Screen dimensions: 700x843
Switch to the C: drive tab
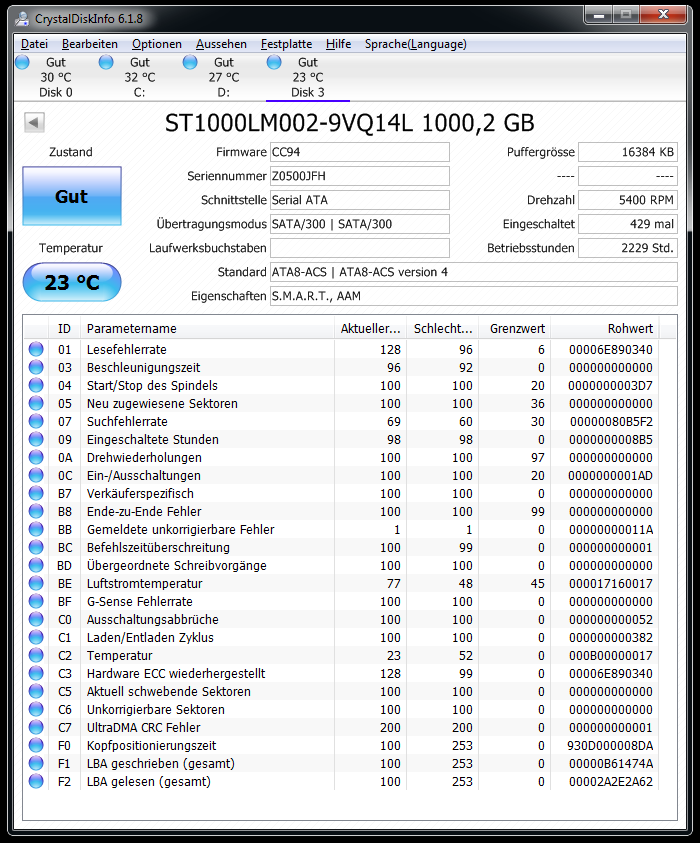tap(139, 77)
